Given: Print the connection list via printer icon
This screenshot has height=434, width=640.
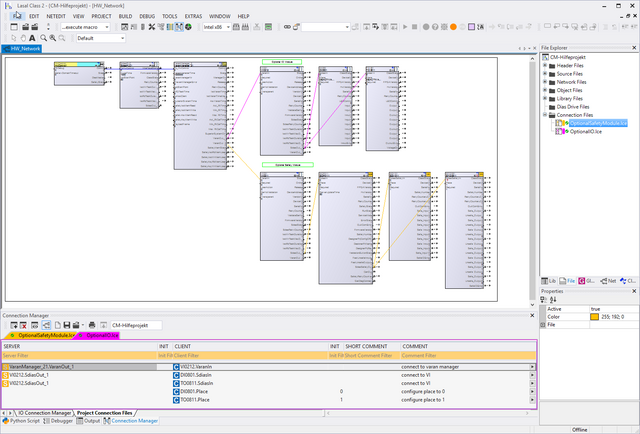Looking at the screenshot, I should (92, 325).
